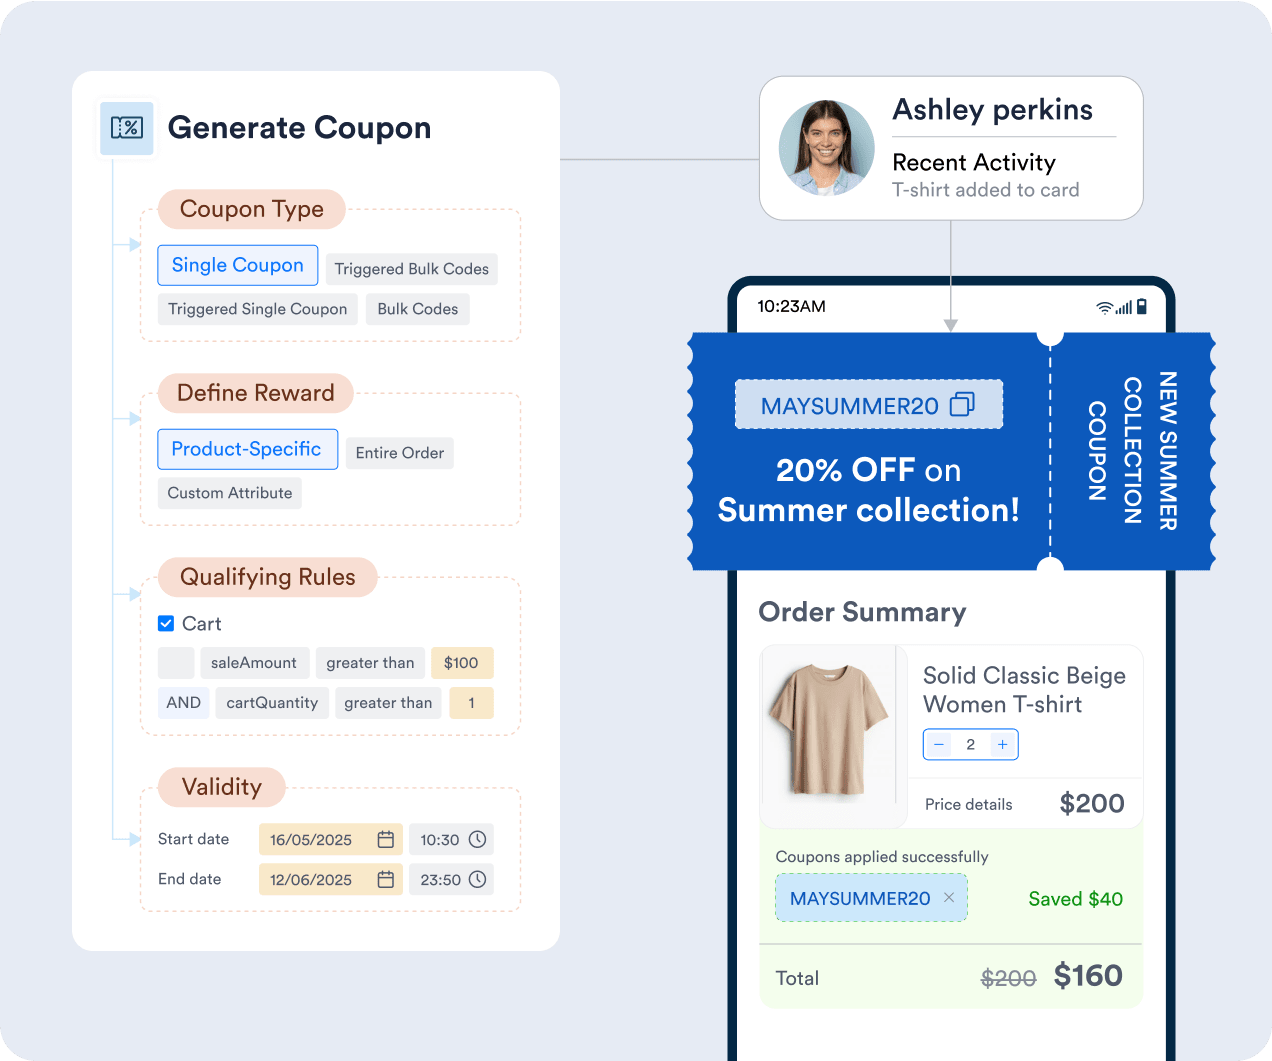Click the Ashley perkins name heading

tap(992, 110)
